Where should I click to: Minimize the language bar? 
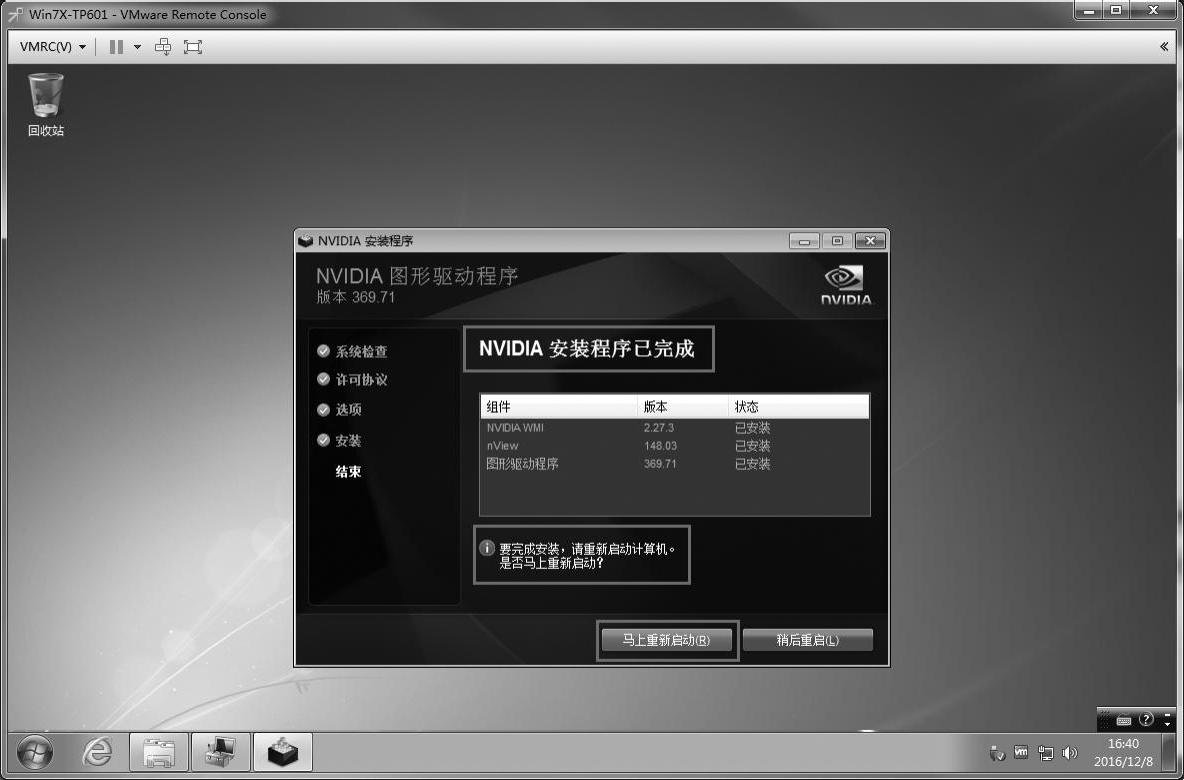tap(1168, 714)
